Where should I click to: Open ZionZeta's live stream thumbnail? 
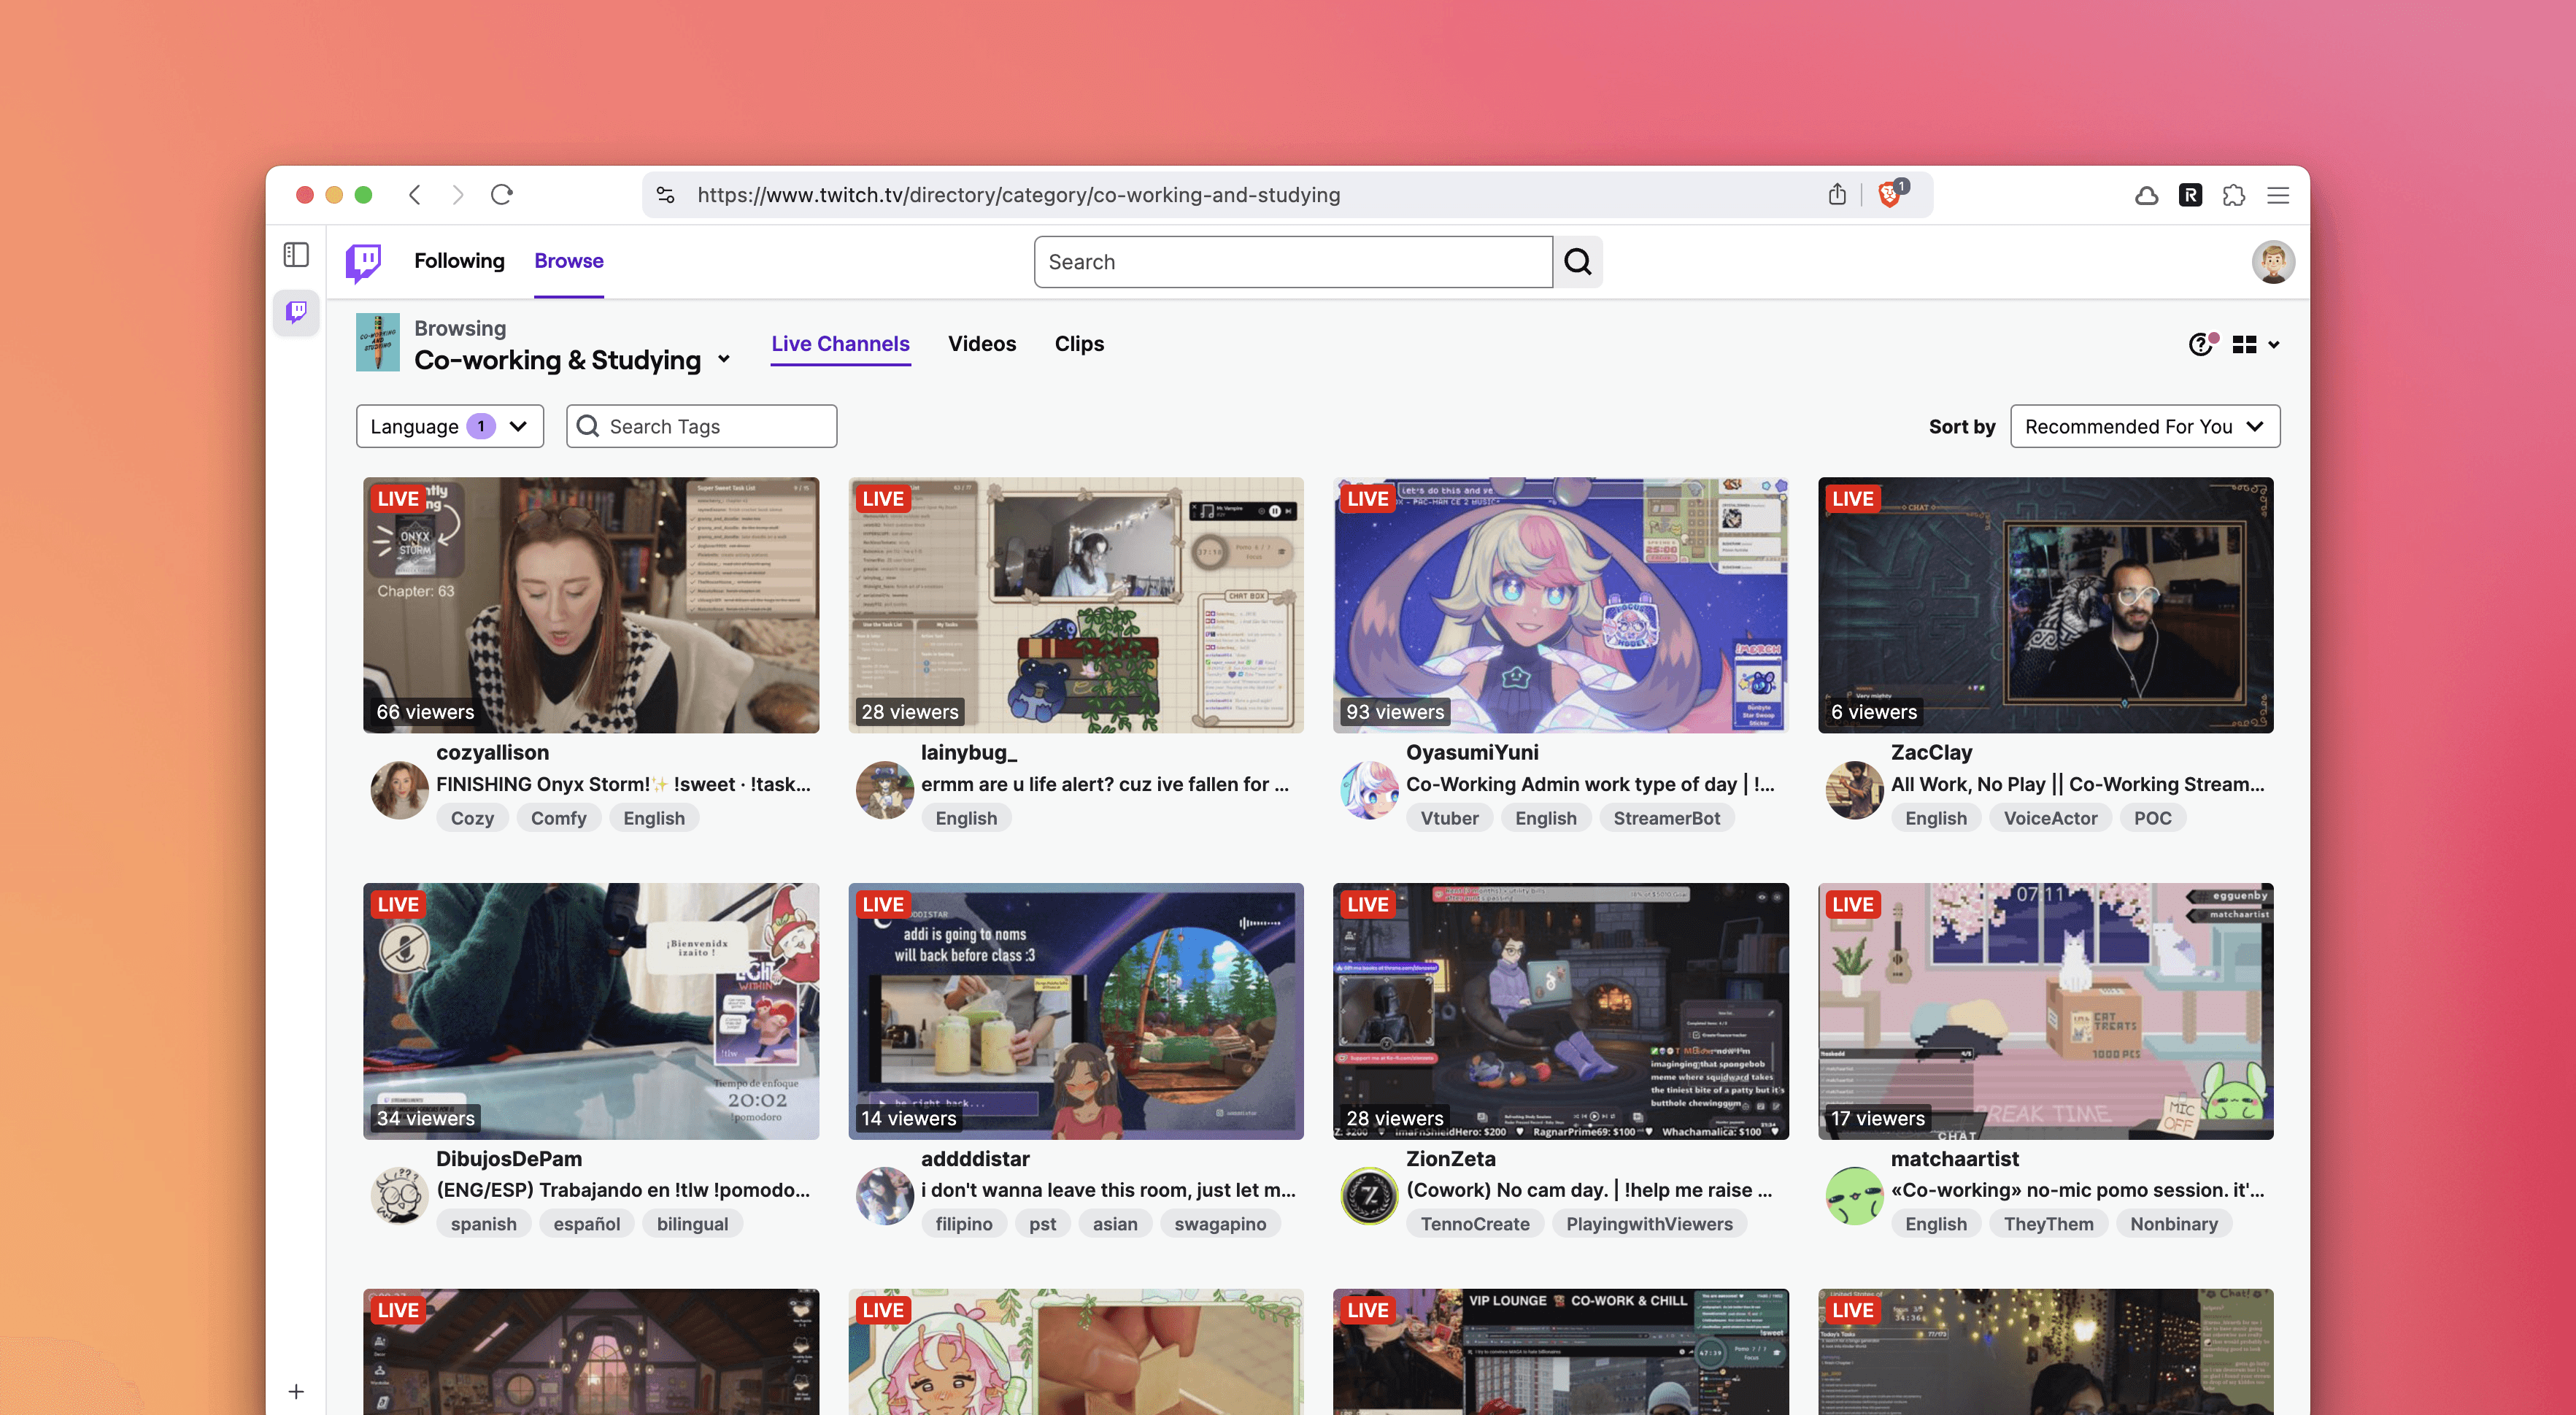(x=1561, y=1011)
